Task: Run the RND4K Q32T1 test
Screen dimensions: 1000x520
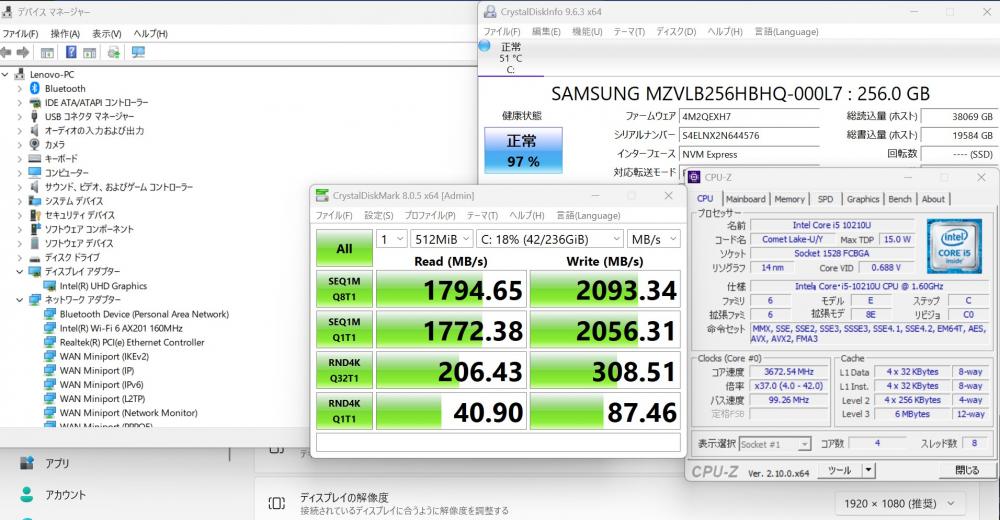Action: 344,371
